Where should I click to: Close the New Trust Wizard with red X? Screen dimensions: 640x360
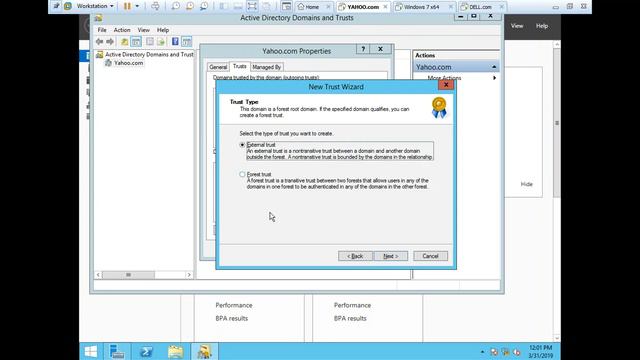point(446,84)
